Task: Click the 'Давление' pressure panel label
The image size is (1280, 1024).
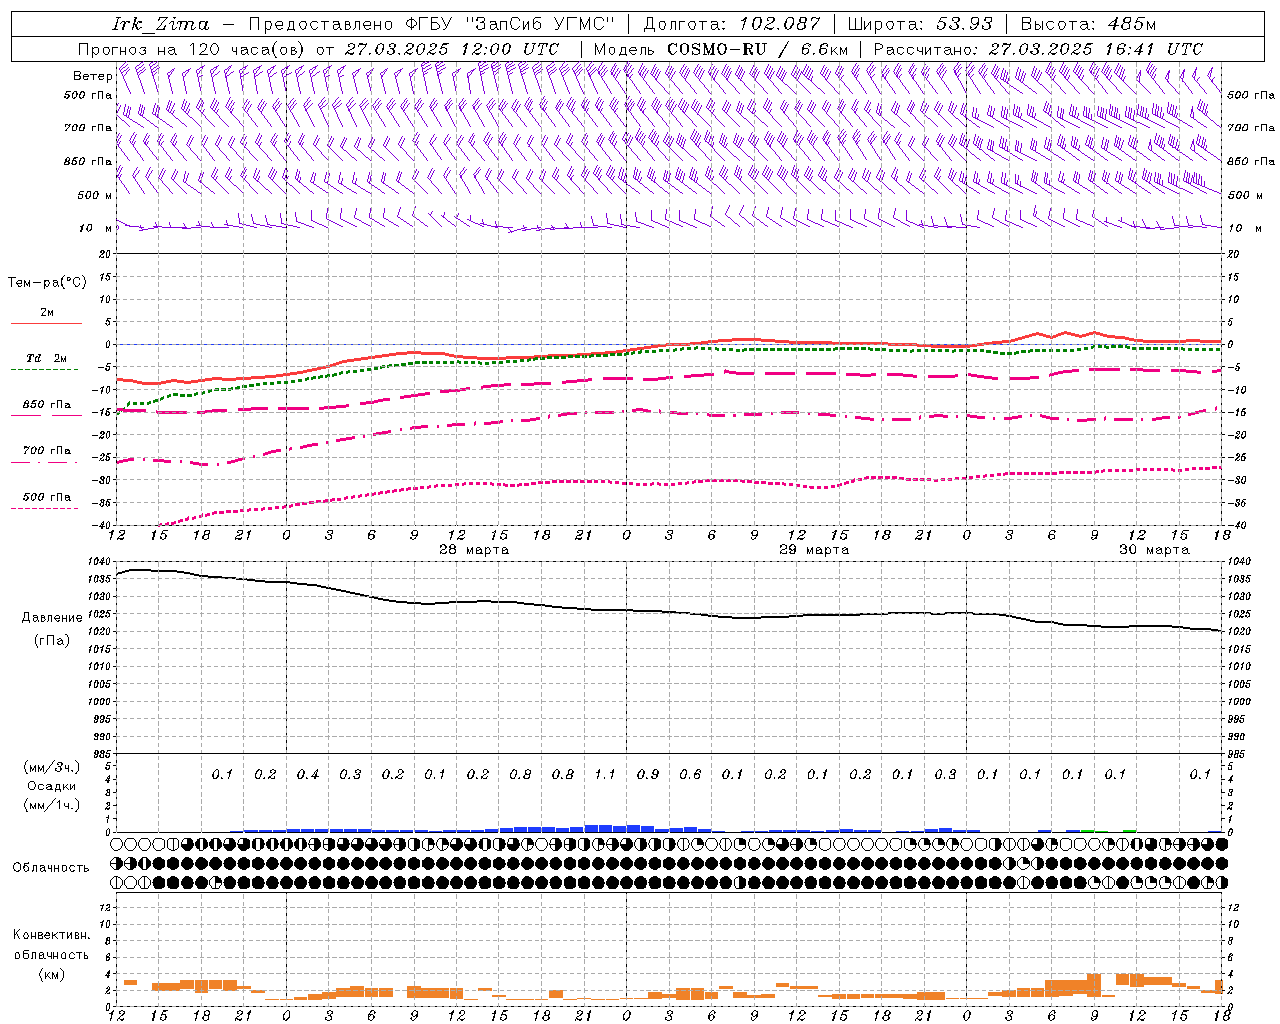Action: (52, 618)
